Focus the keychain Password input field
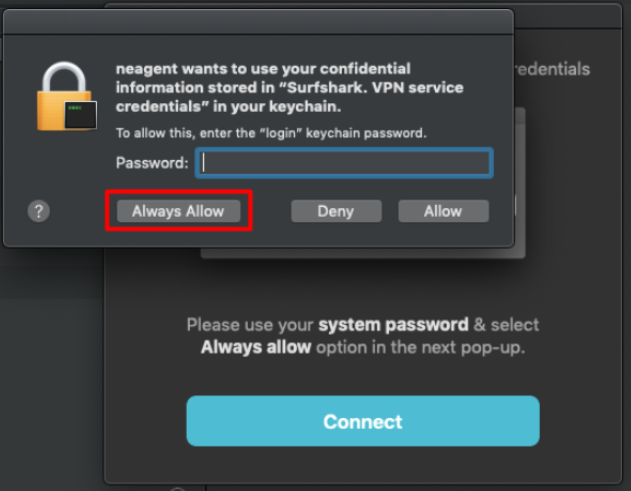Viewport: 631px width, 491px height. point(344,163)
